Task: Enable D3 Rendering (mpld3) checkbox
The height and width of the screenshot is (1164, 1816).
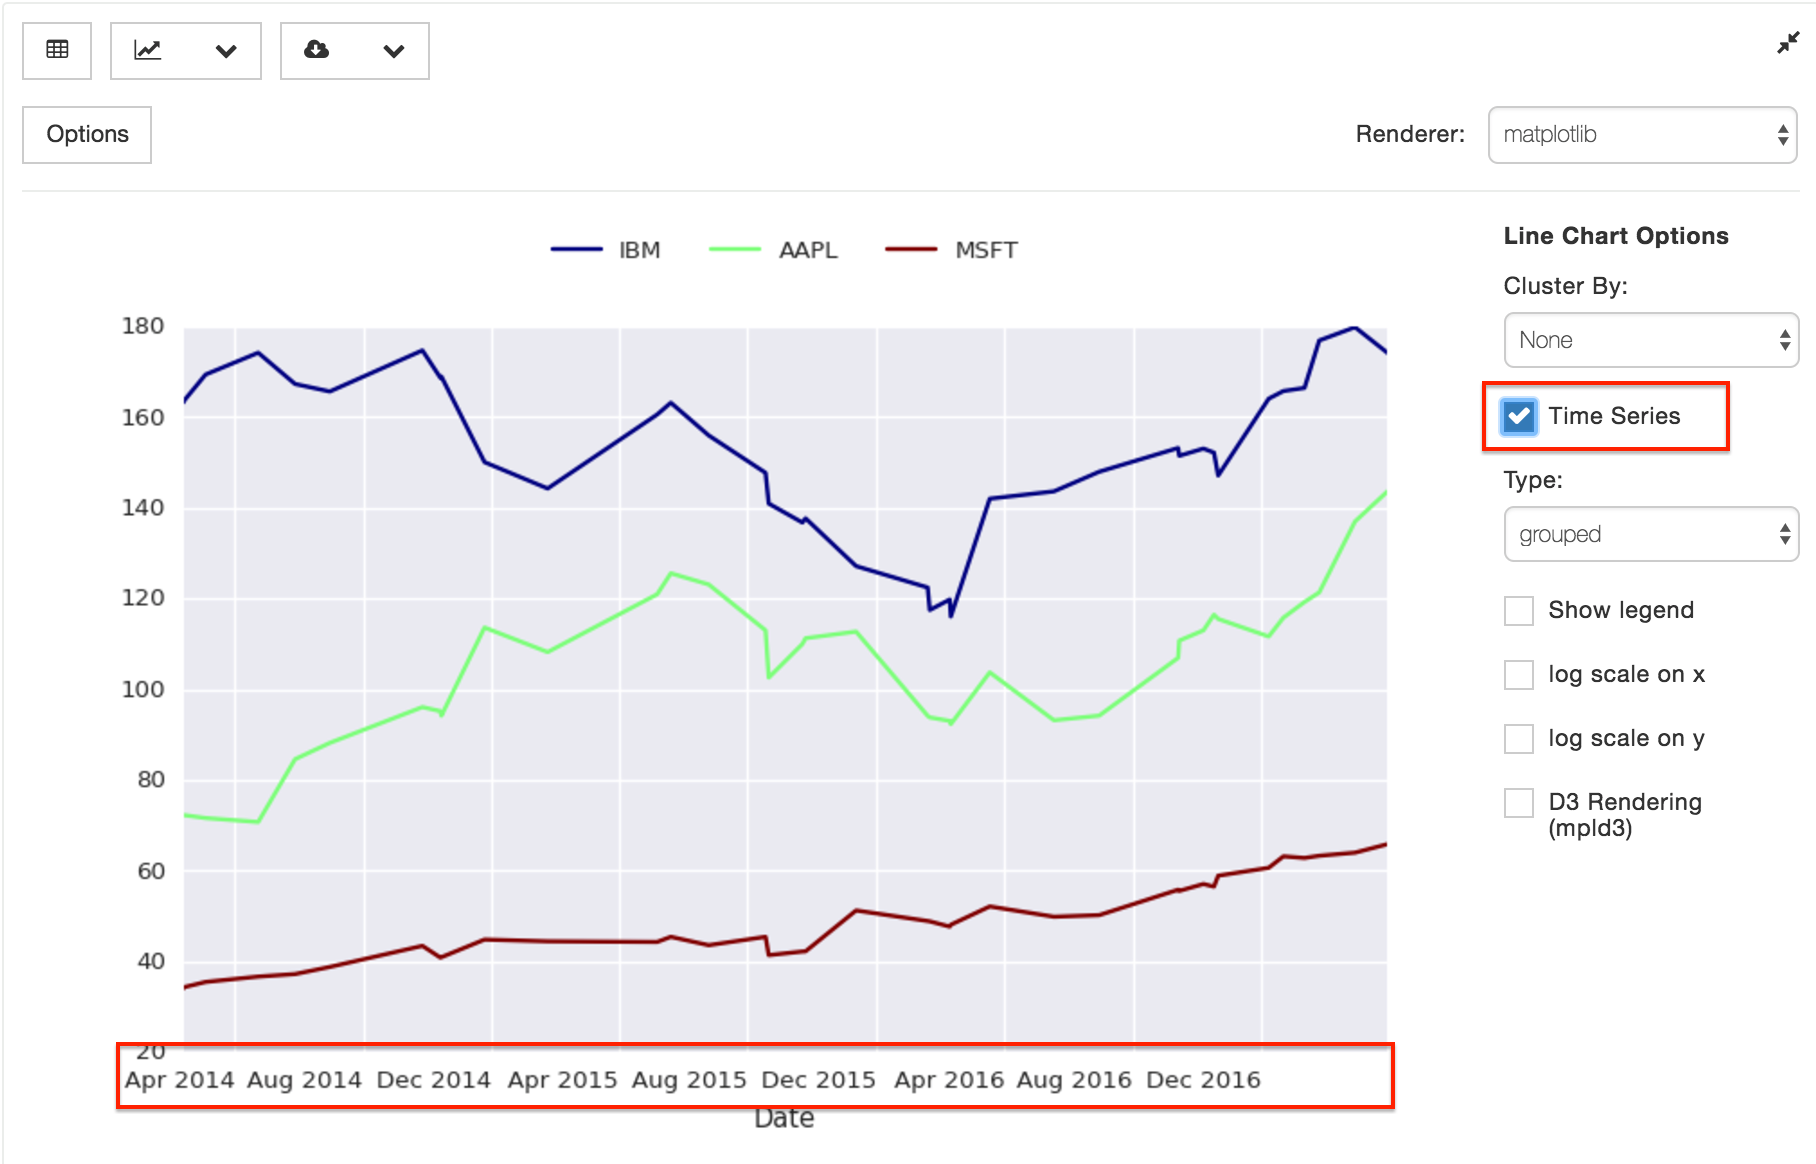Action: 1519,802
